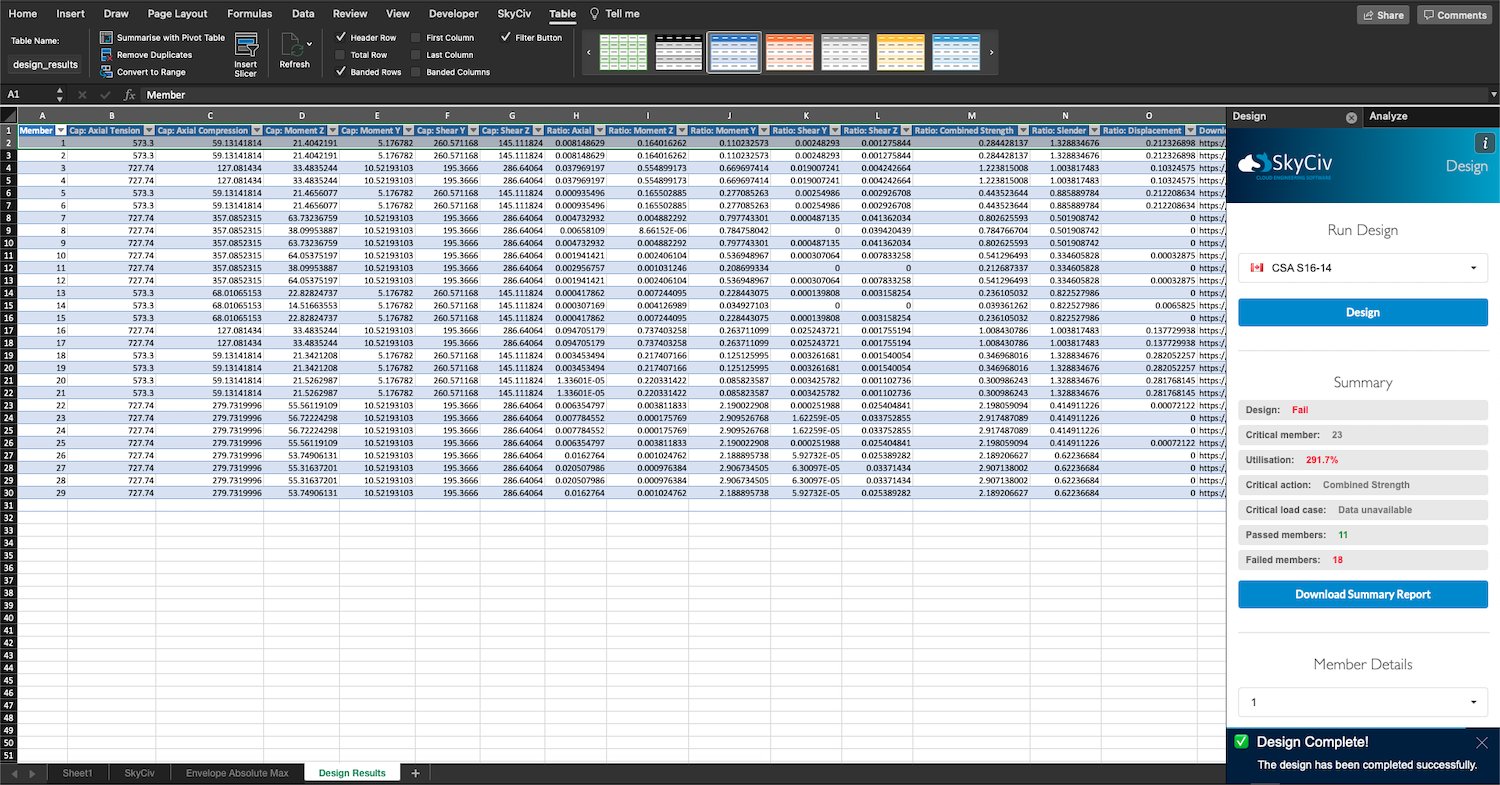The height and width of the screenshot is (785, 1500).
Task: Click the Select All corner triangle
Action: [x=9, y=117]
